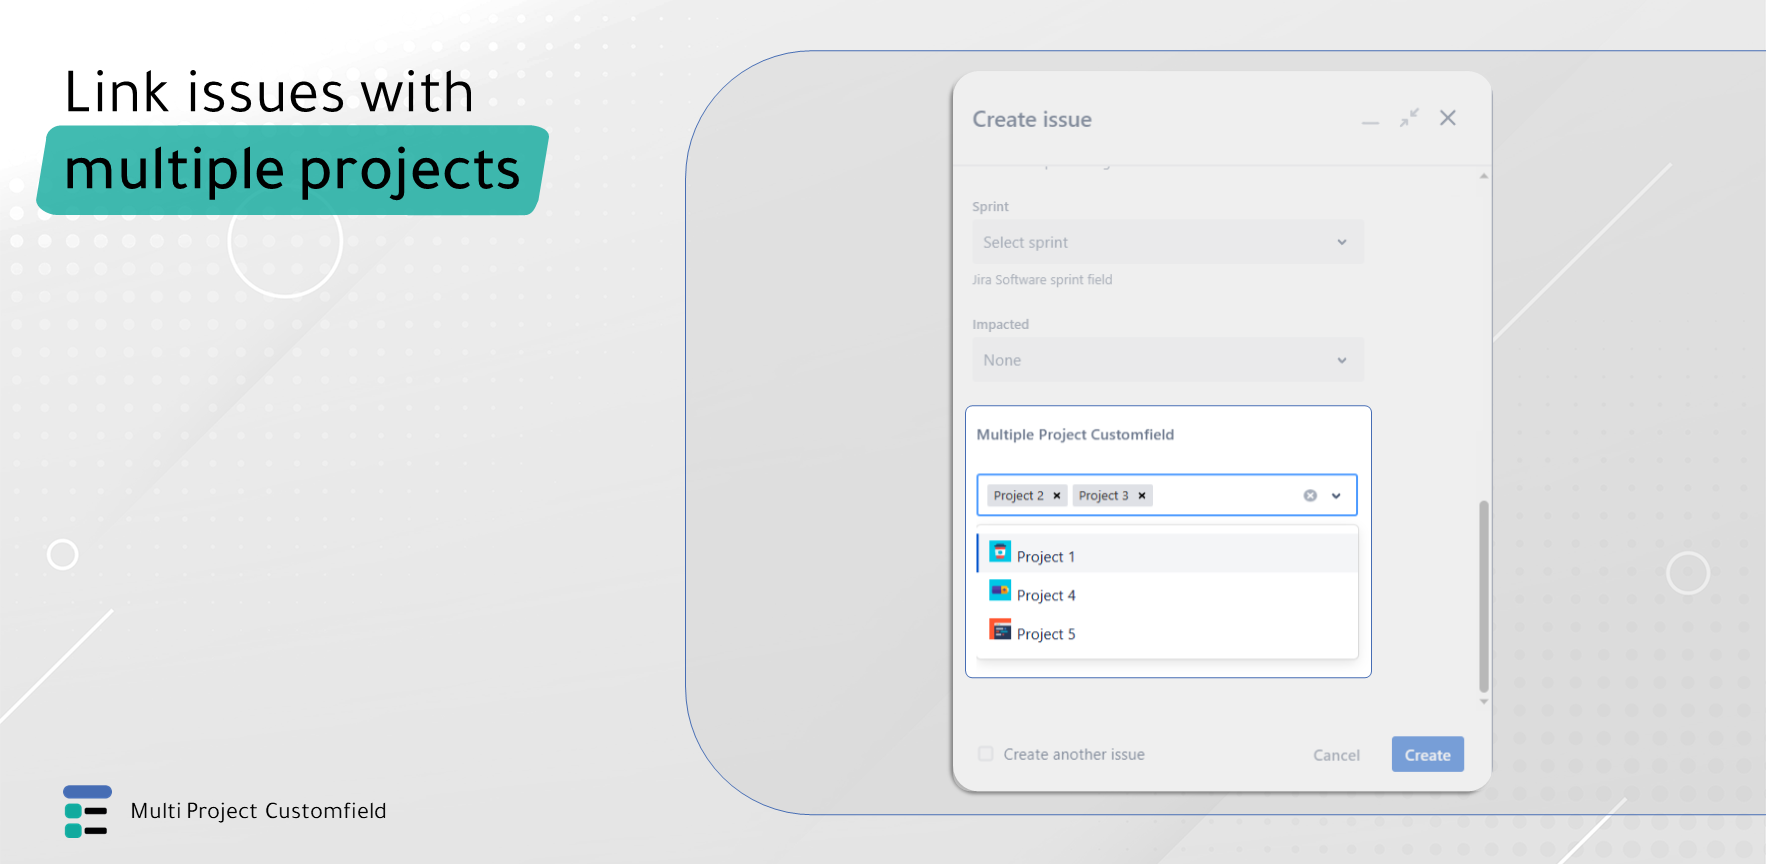
Task: Collapse the project multi-select dropdown chevron
Action: pyautogui.click(x=1336, y=496)
